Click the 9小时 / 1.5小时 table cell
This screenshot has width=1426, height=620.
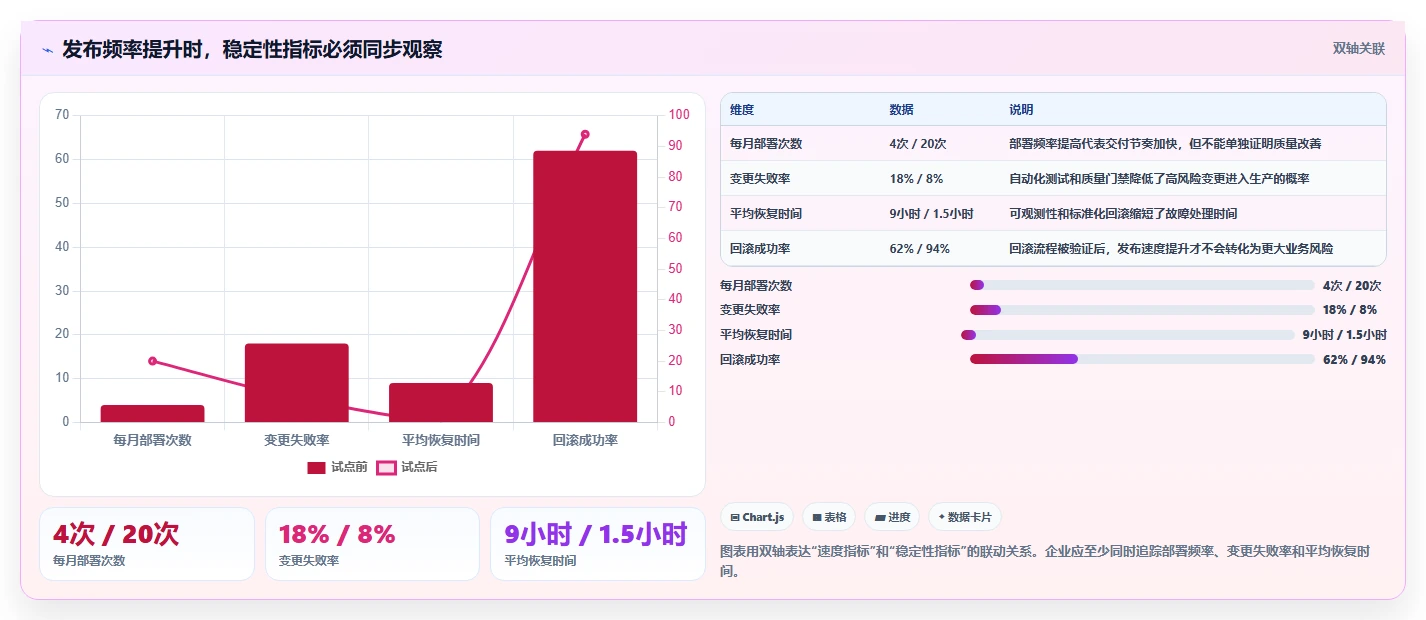click(x=931, y=214)
